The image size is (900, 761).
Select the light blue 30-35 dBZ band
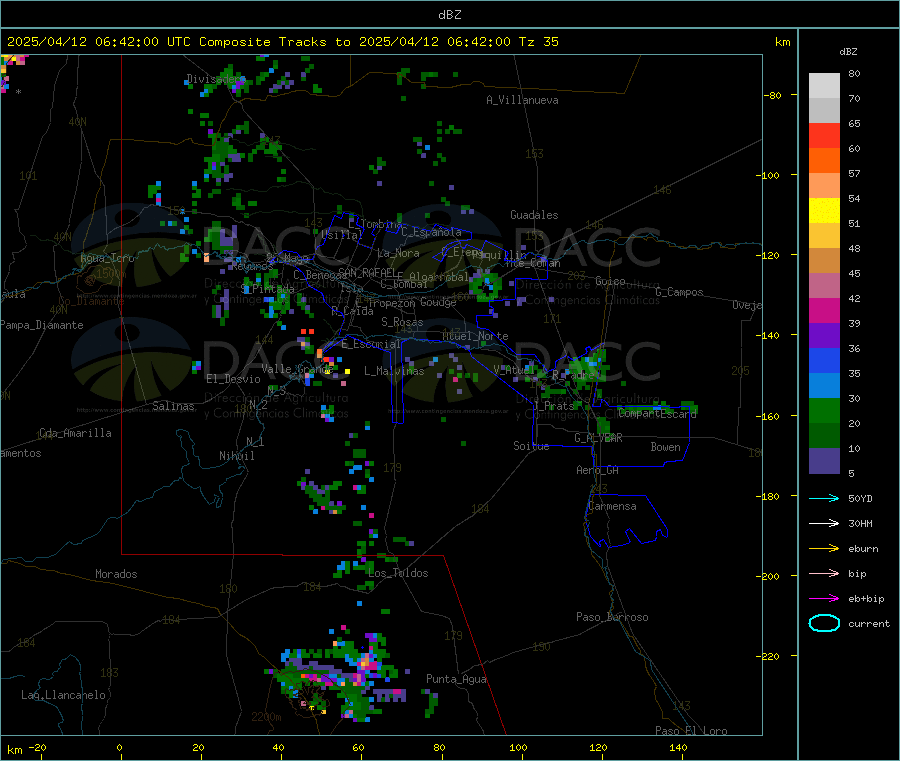tap(824, 386)
